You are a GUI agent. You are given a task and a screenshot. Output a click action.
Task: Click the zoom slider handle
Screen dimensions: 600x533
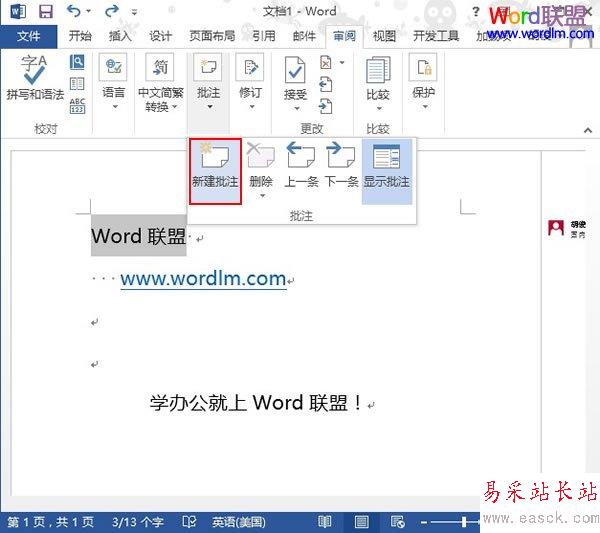[x=464, y=522]
